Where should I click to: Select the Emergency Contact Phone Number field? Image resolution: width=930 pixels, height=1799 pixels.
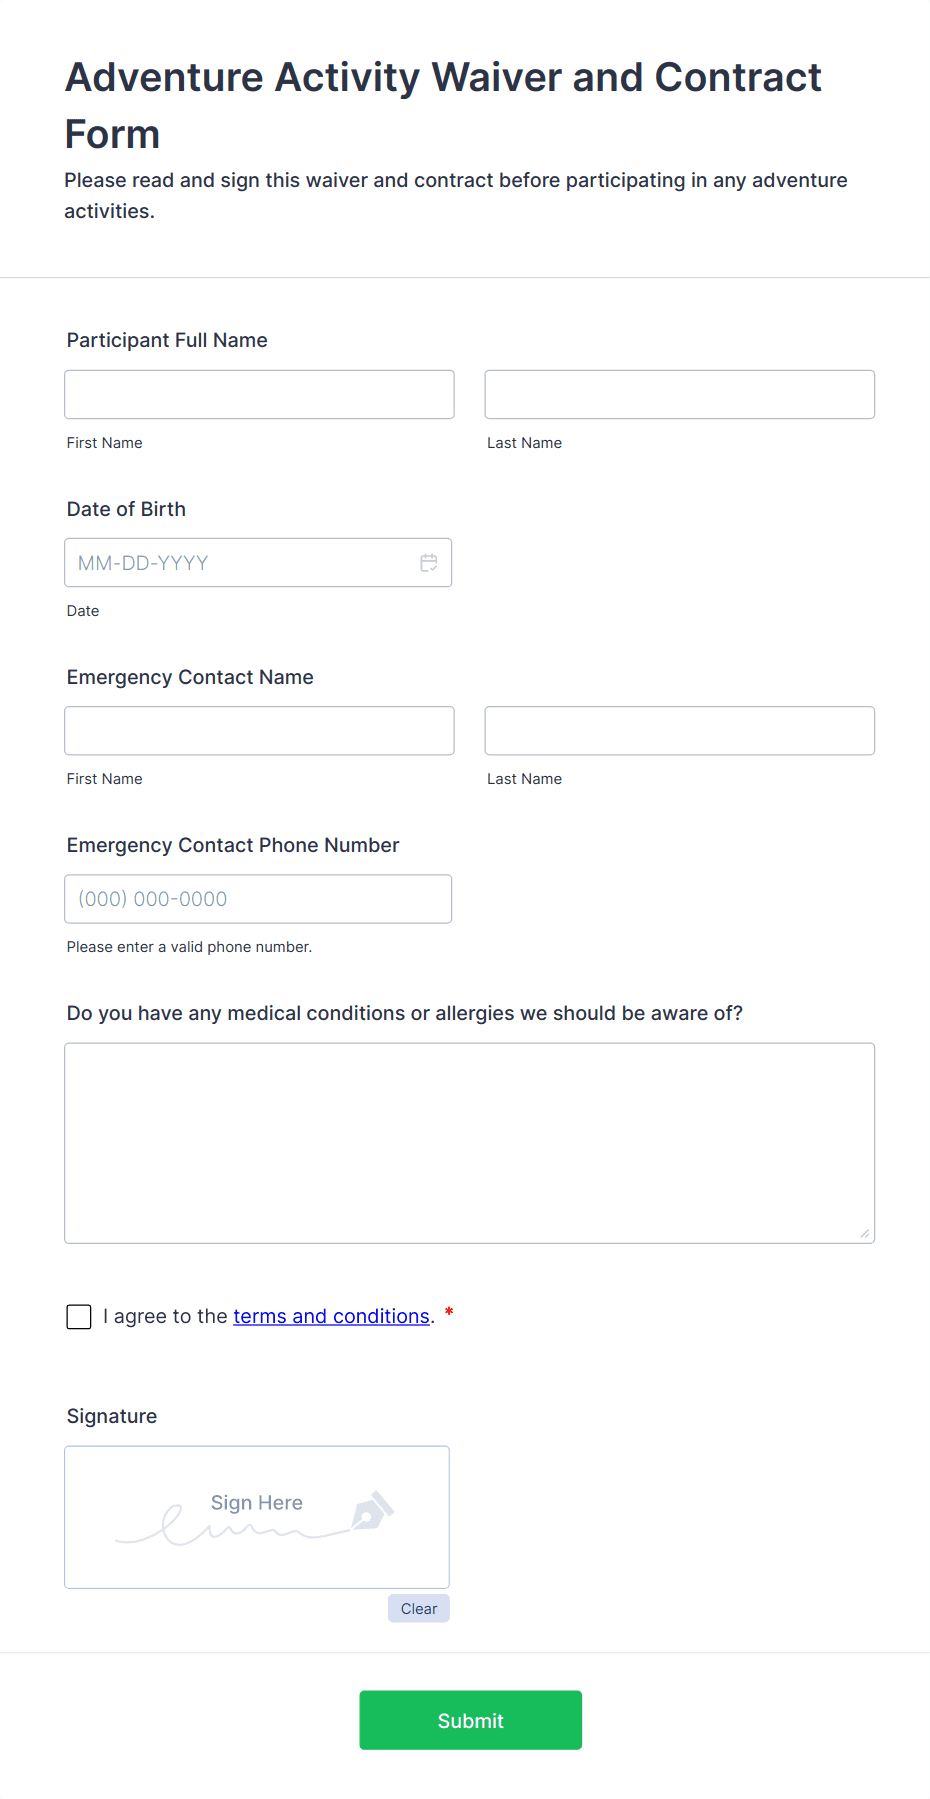point(258,898)
